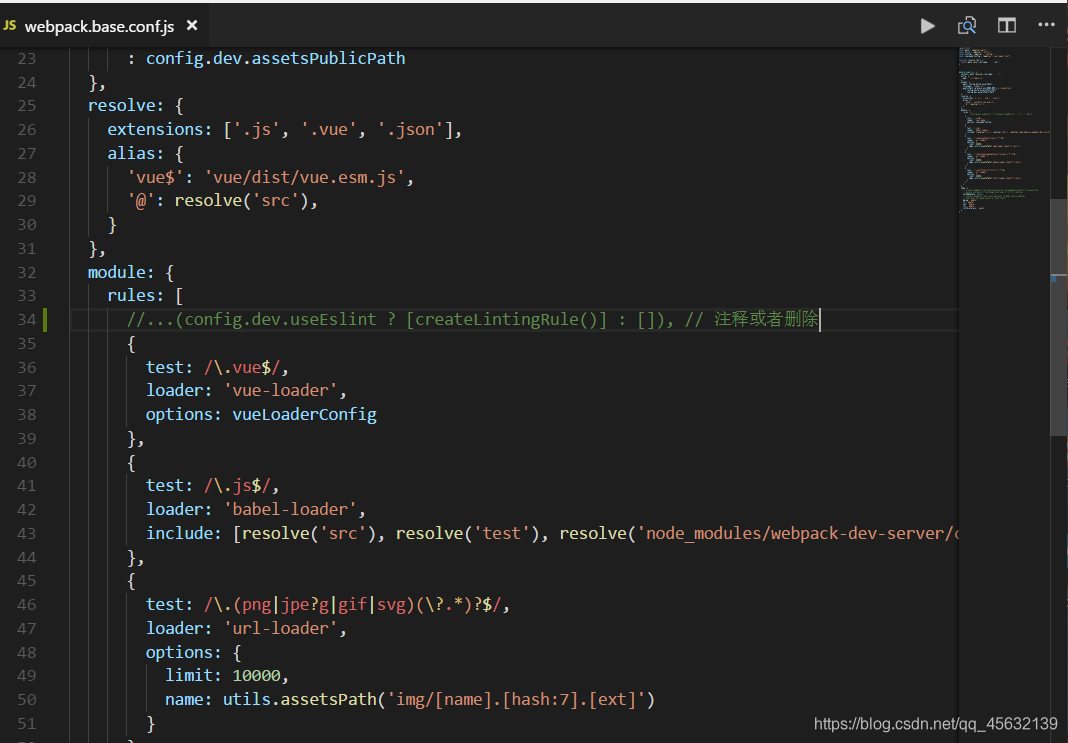This screenshot has height=743, width=1068.
Task: Click utils.assetsPath on line 50
Action: (x=300, y=699)
